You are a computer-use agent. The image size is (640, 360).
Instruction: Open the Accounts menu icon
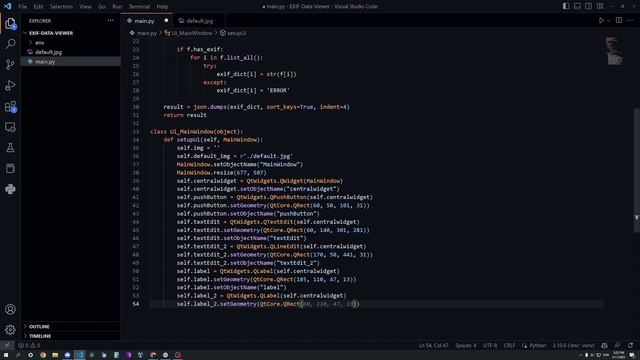10,309
